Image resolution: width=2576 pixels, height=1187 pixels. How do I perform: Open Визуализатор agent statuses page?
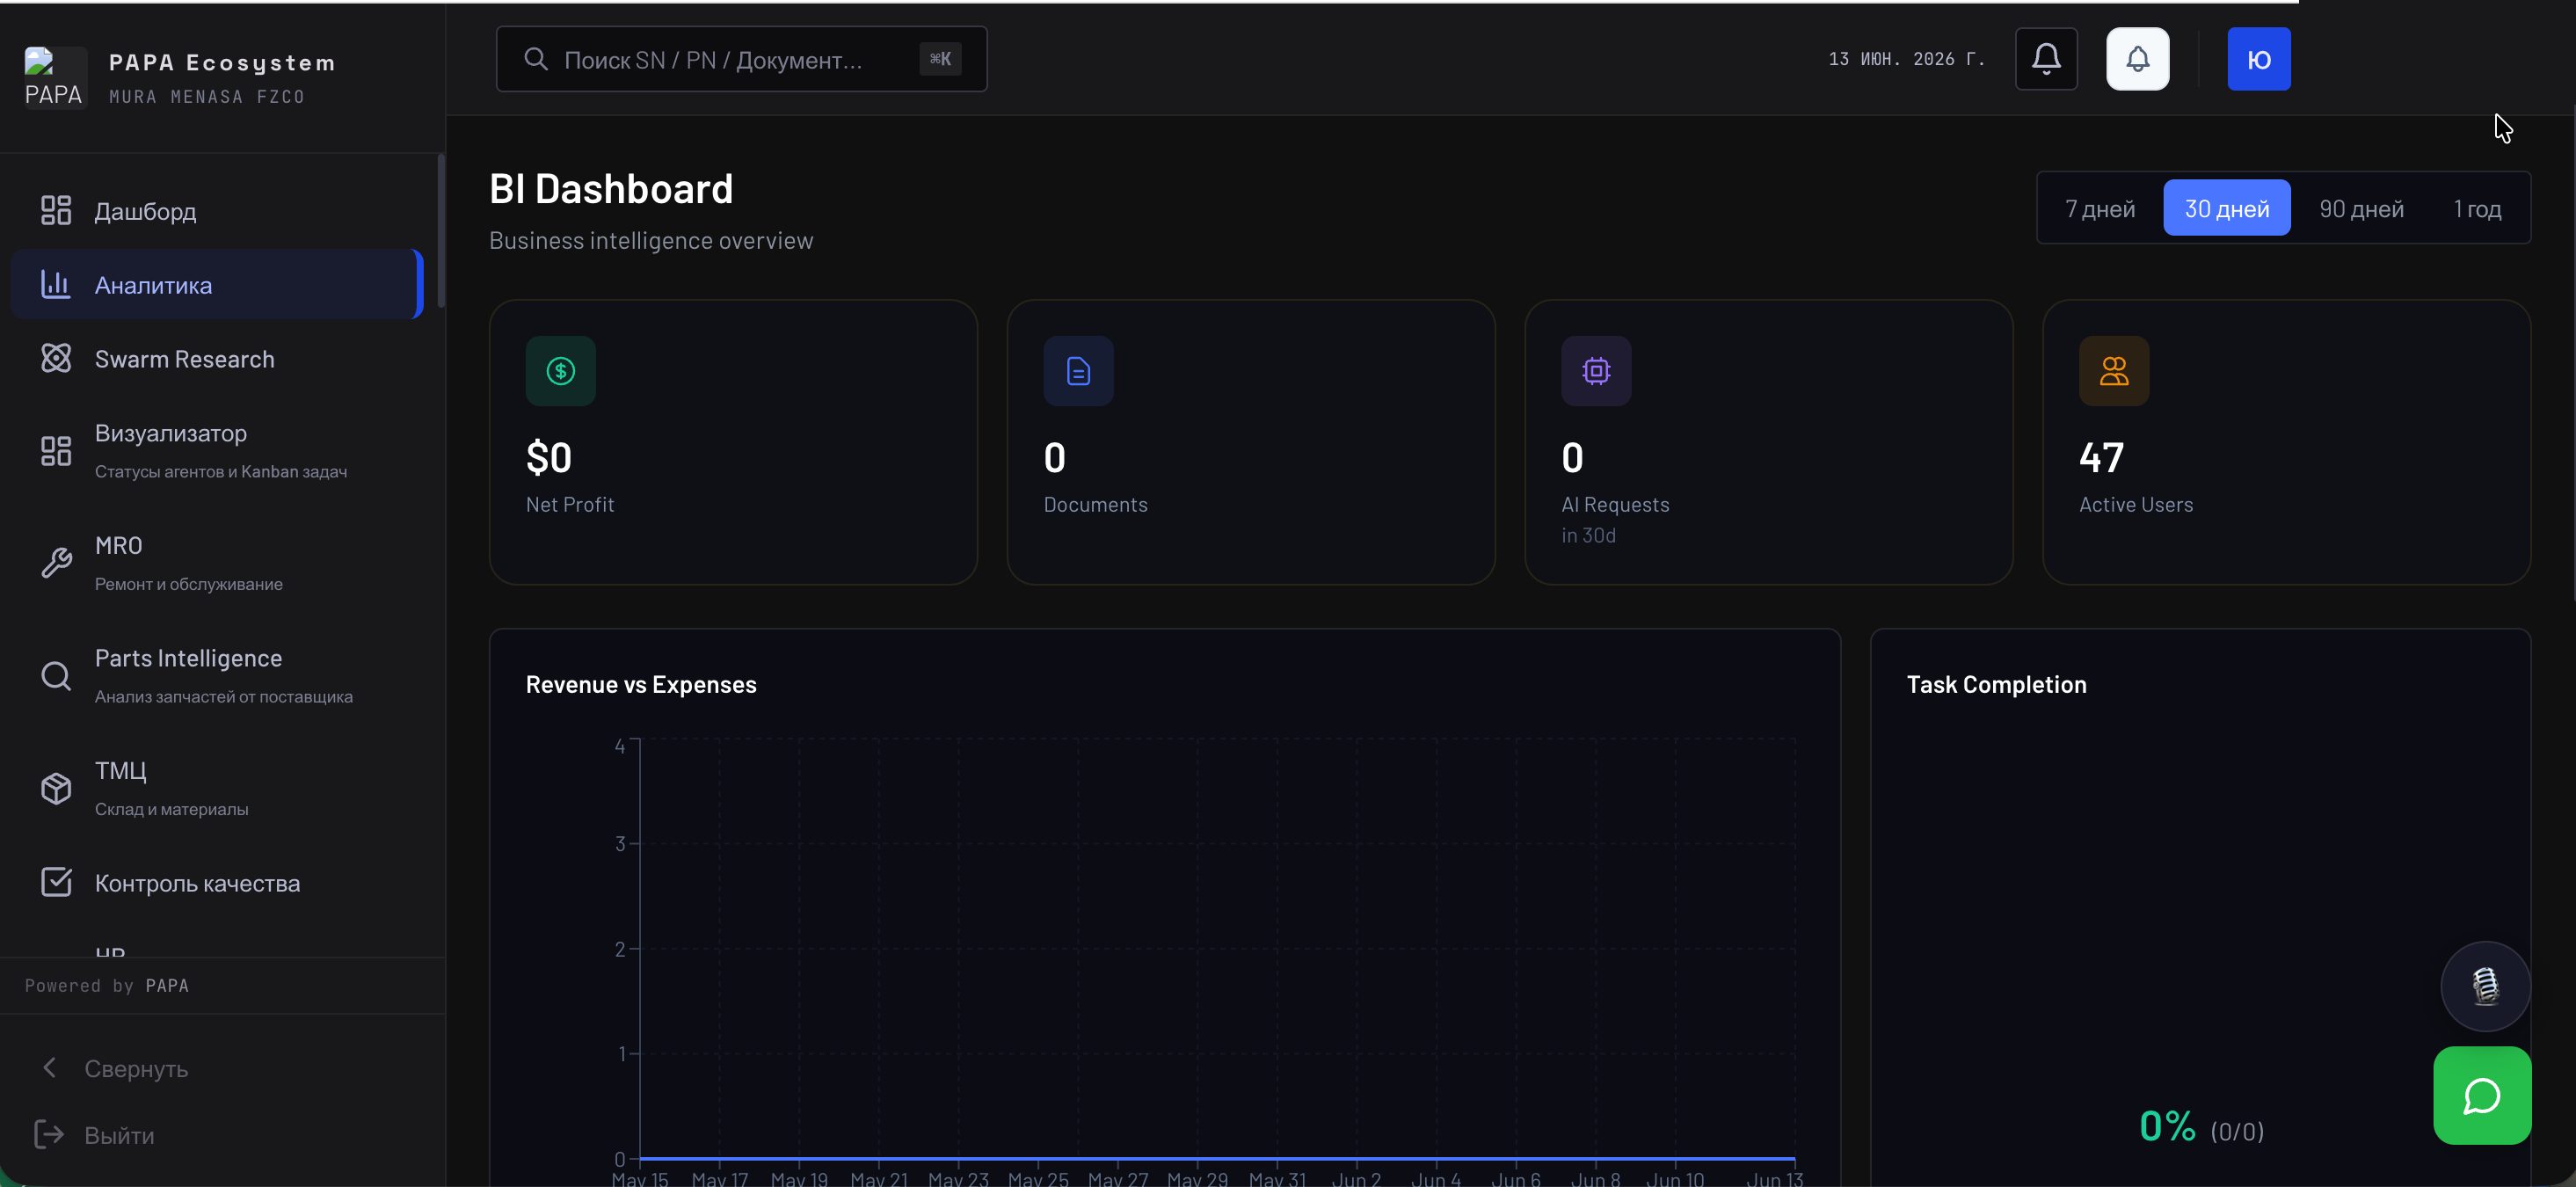(217, 451)
